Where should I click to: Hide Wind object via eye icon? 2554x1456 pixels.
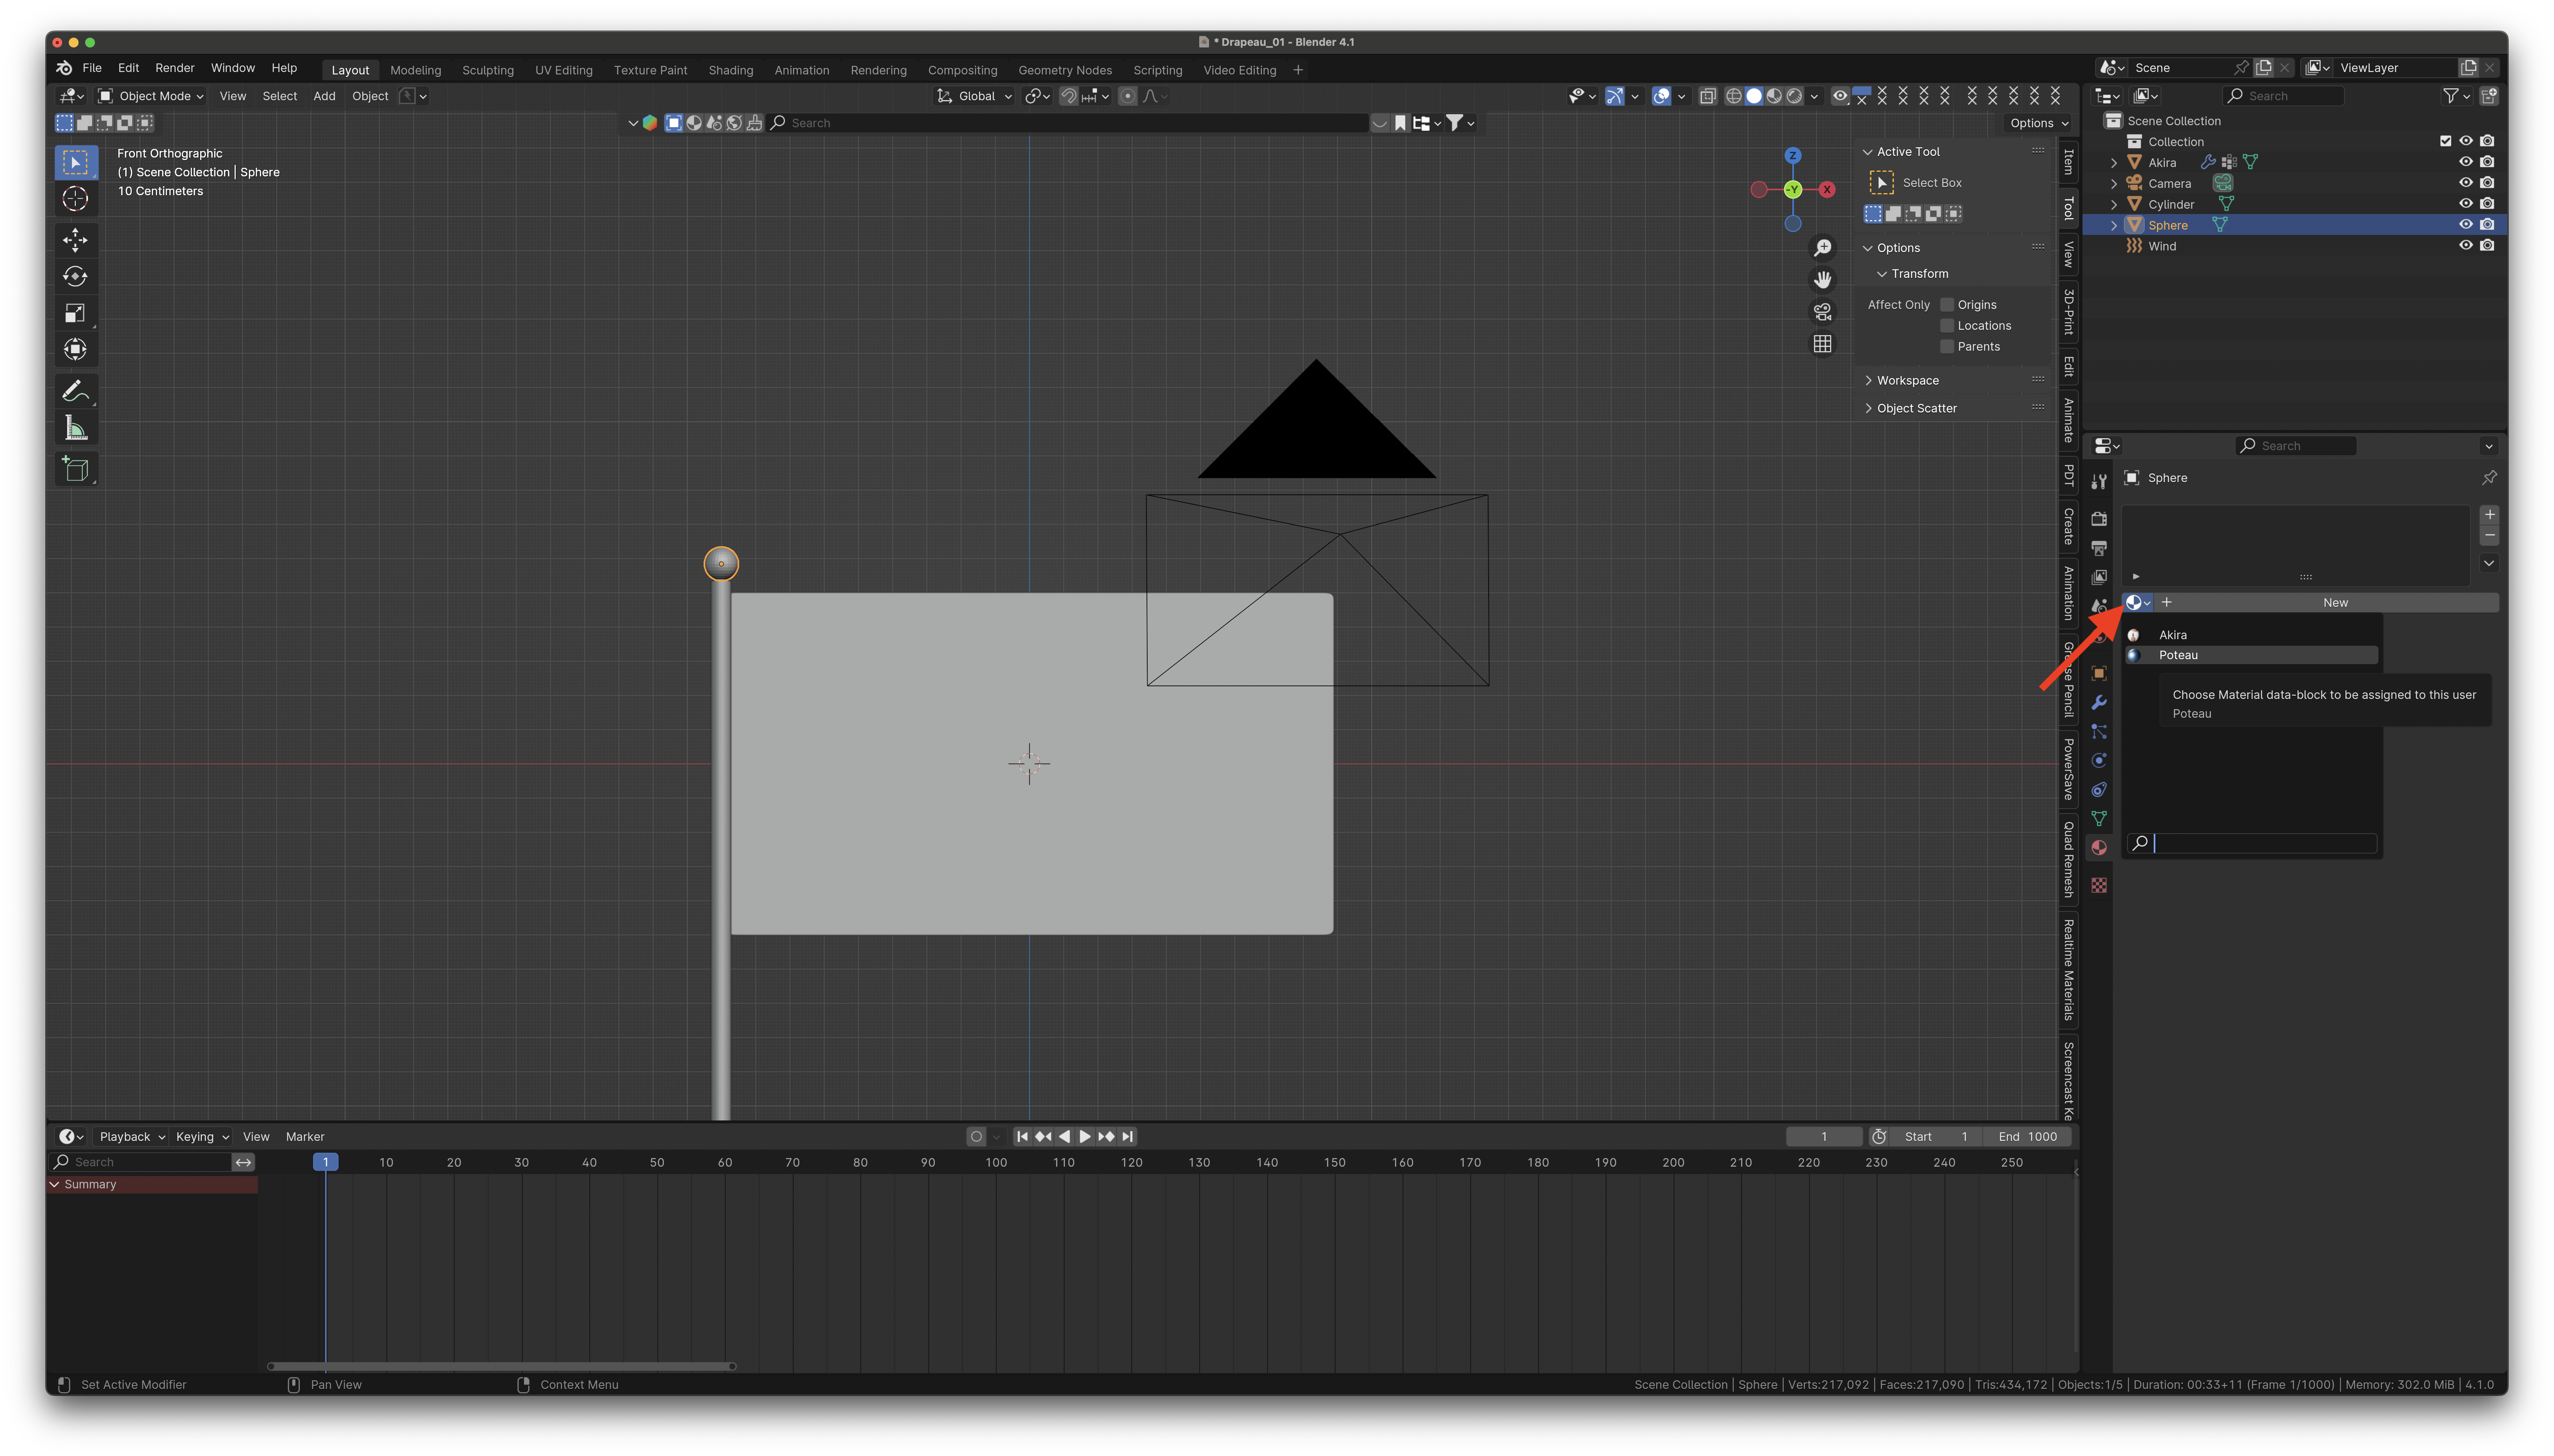[2466, 246]
